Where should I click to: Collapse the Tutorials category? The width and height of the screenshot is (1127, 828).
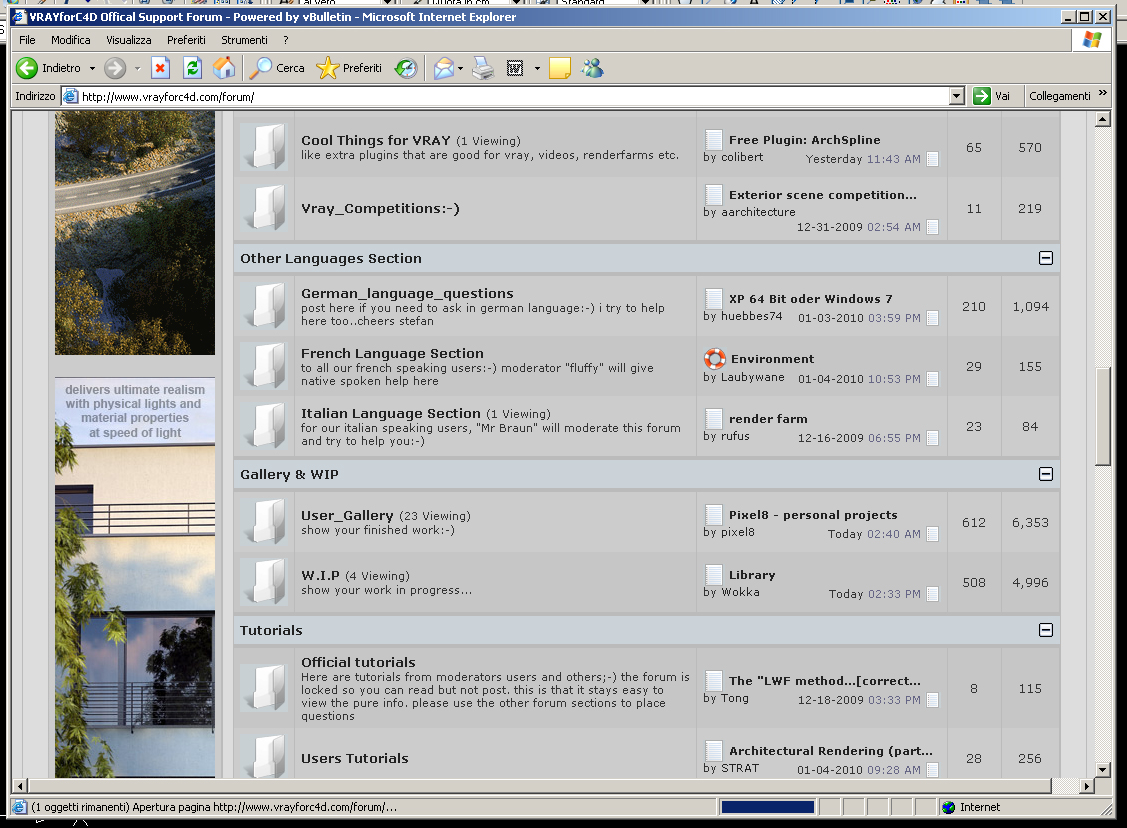click(x=1046, y=630)
